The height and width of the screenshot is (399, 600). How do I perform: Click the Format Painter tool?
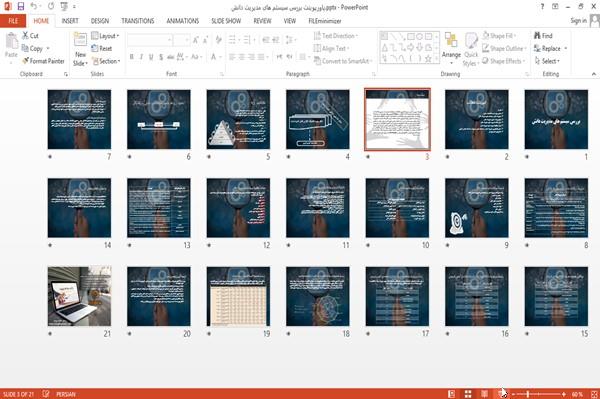(43, 61)
